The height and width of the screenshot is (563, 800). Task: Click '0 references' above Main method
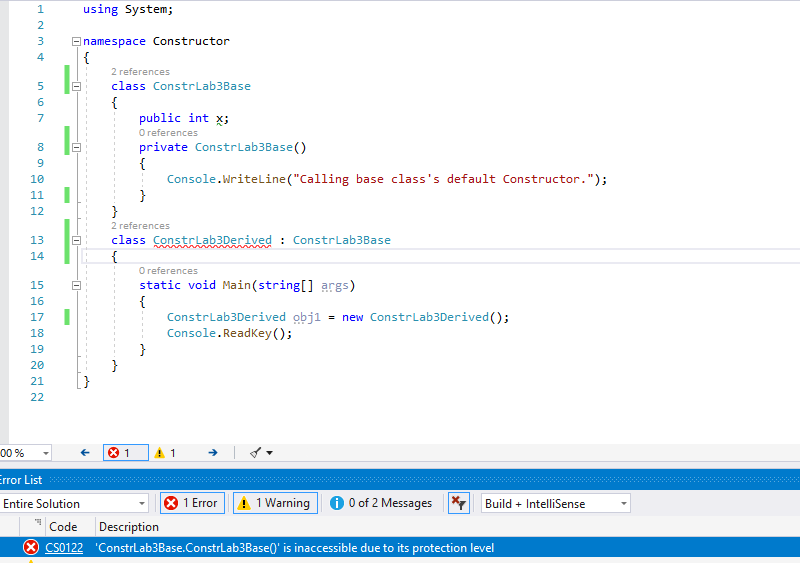(168, 271)
